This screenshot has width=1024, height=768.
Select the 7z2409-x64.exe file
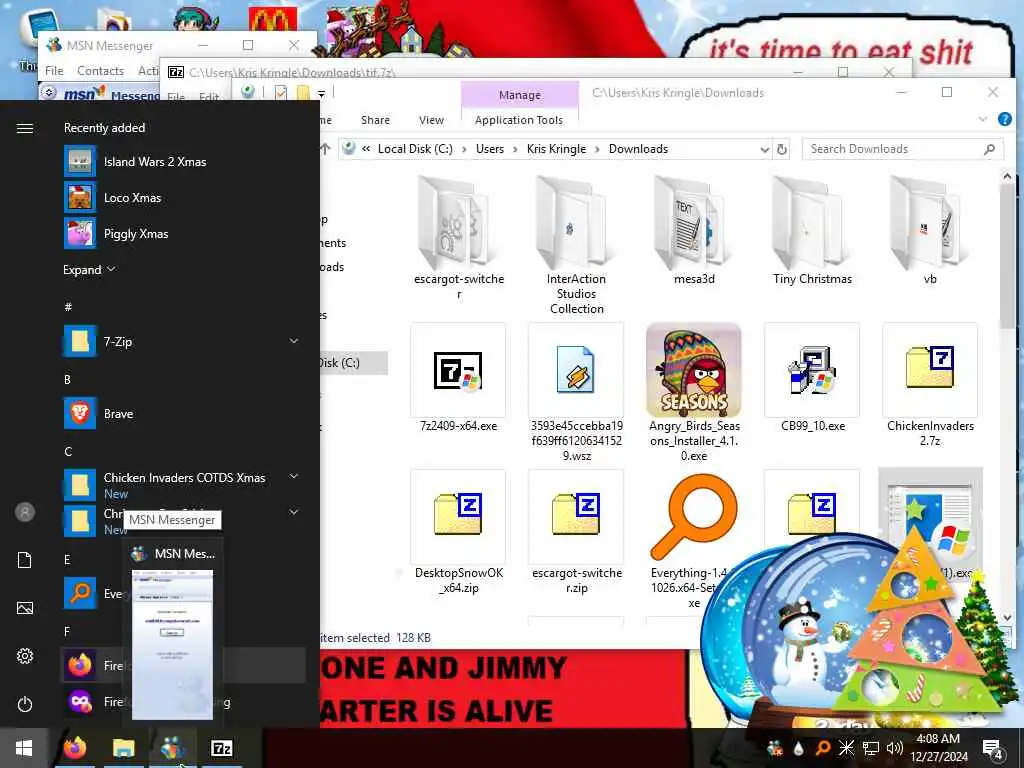(x=458, y=379)
